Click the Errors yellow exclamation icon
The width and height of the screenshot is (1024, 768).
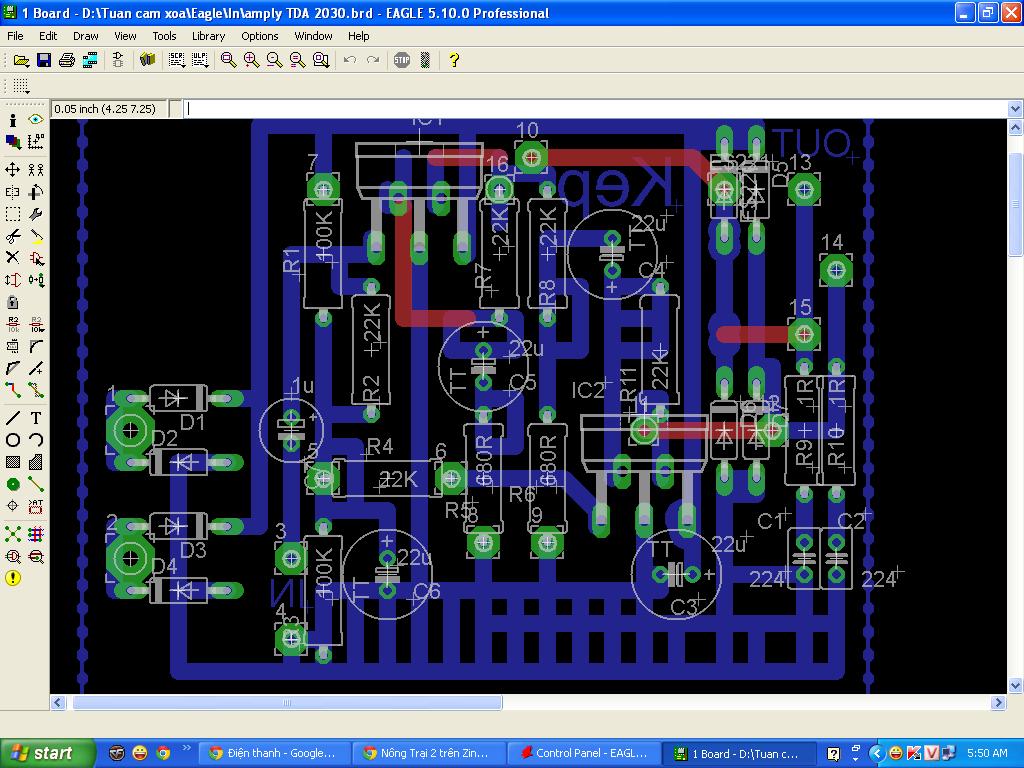coord(13,578)
